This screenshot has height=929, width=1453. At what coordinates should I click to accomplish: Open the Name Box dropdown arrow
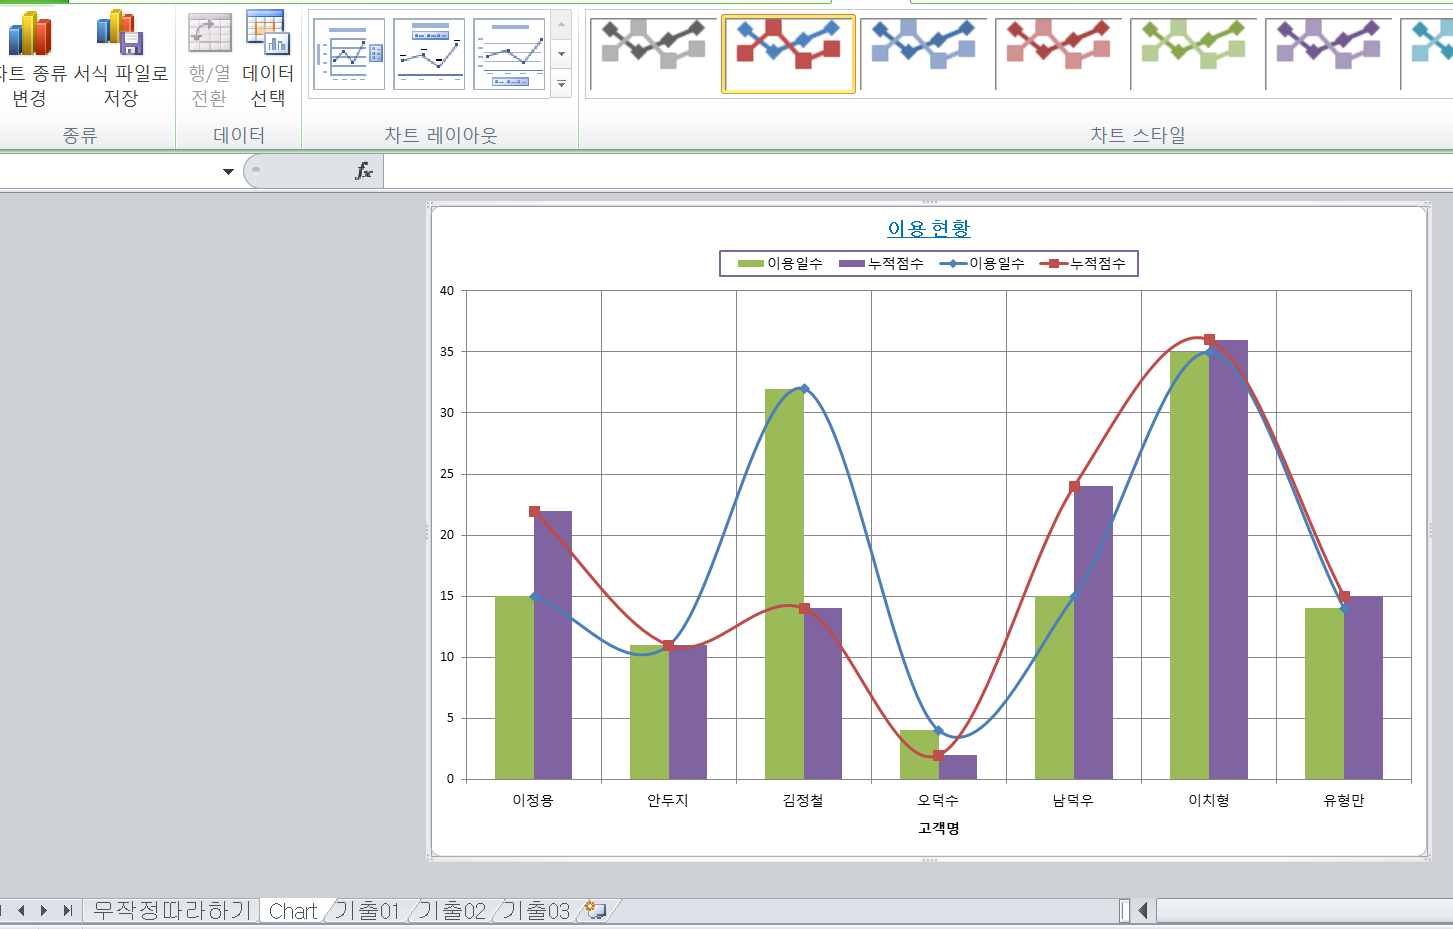click(228, 172)
